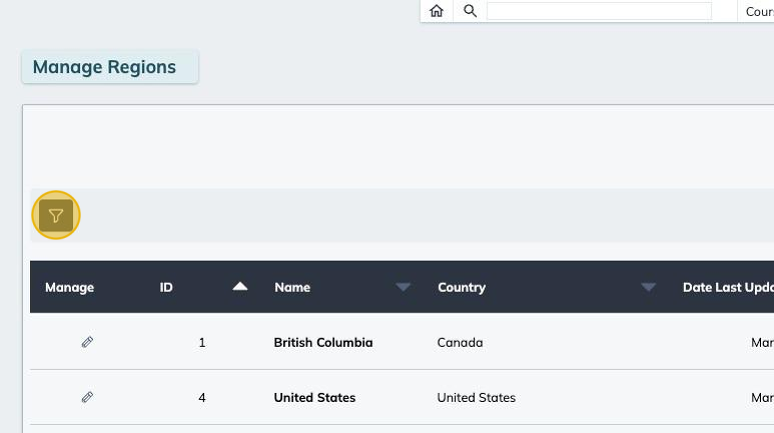Open the Country column dropdown arrow
Viewport: 774px width, 433px height.
(648, 287)
